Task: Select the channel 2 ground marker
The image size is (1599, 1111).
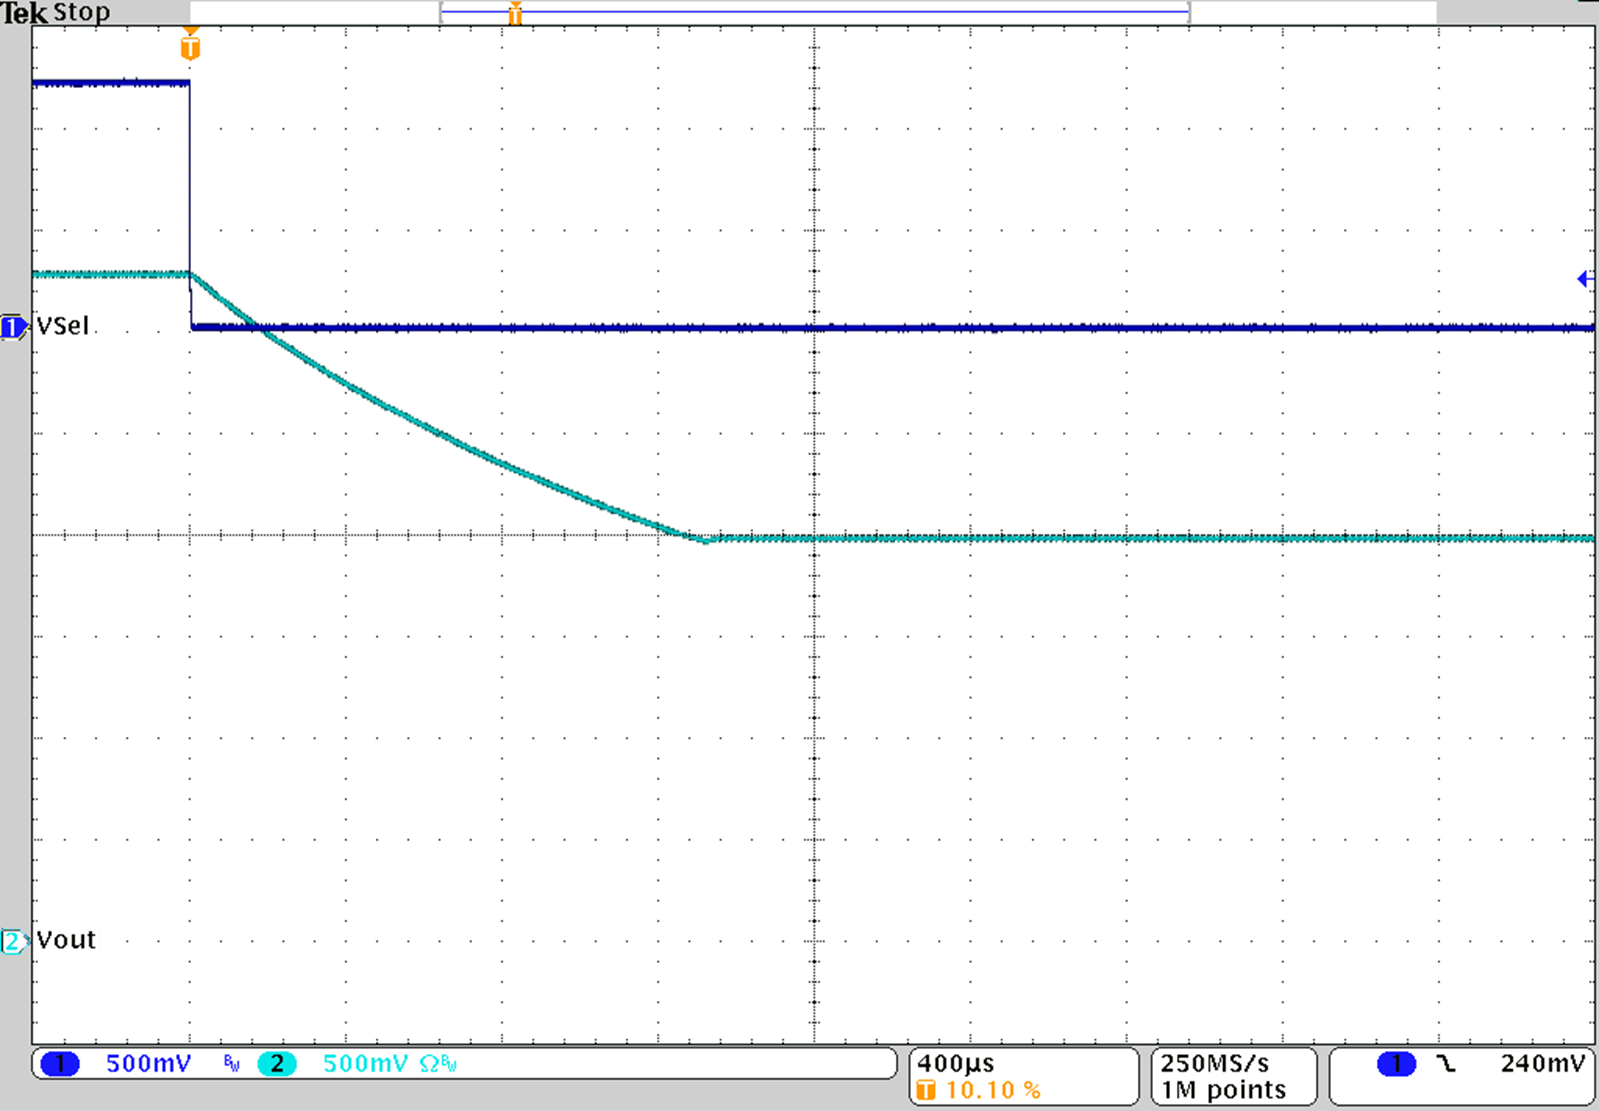Action: pyautogui.click(x=13, y=941)
